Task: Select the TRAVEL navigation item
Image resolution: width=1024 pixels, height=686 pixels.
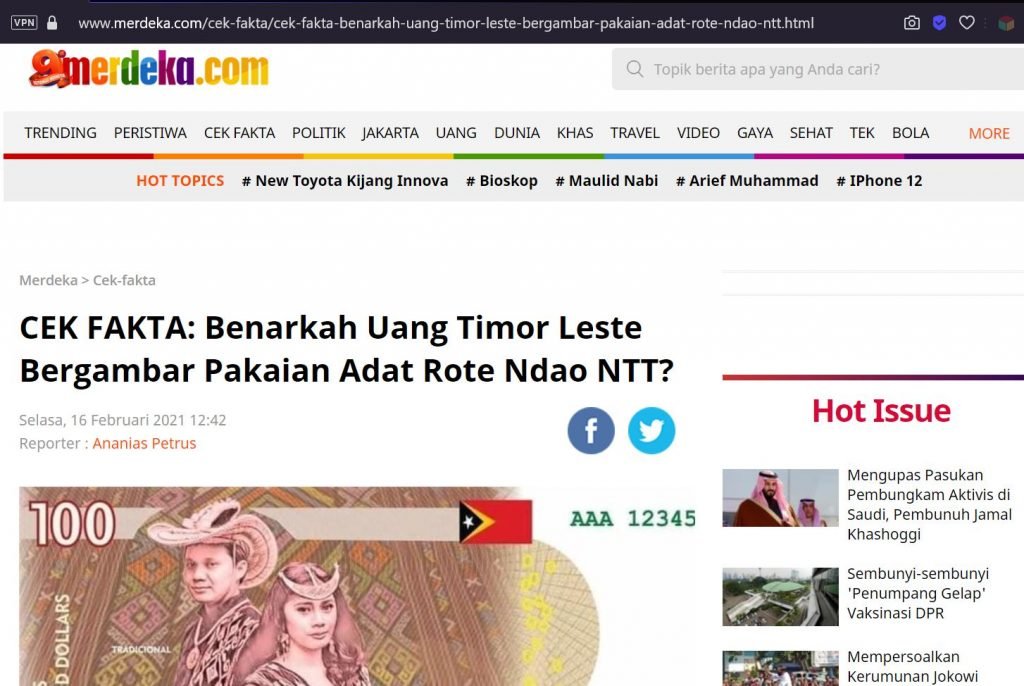Action: coord(635,133)
